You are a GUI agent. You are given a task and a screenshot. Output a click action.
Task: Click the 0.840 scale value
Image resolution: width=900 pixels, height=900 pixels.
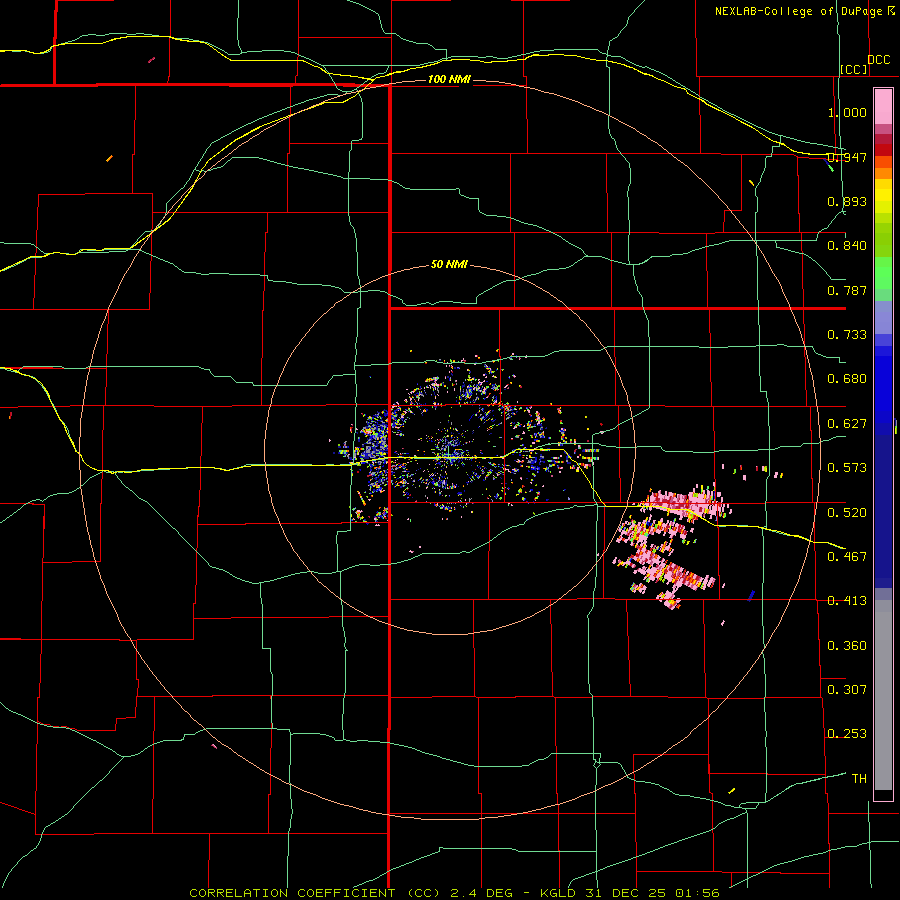click(x=847, y=246)
